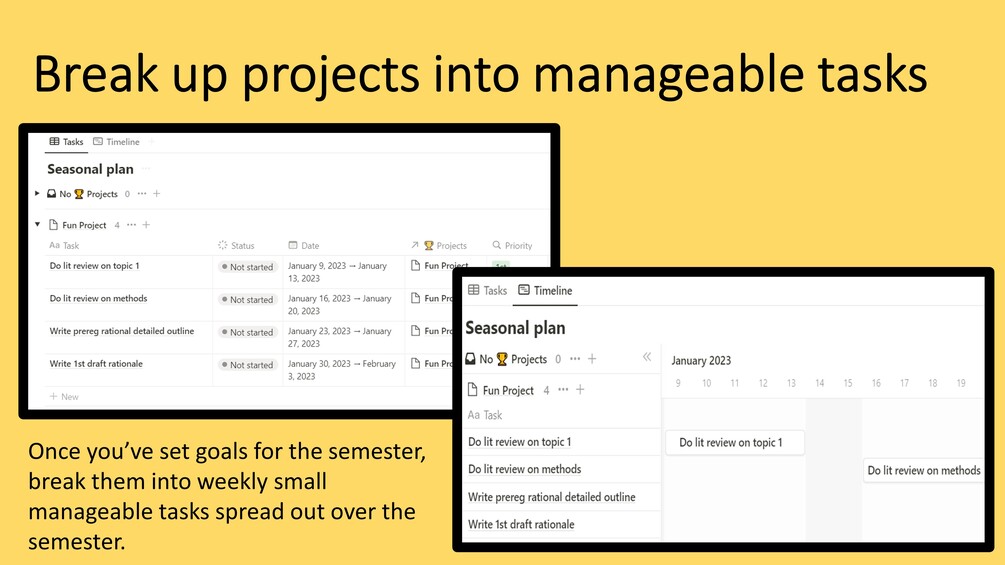The image size is (1005, 565).
Task: Open Write 1st draft rationale task in table view
Action: [96, 364]
